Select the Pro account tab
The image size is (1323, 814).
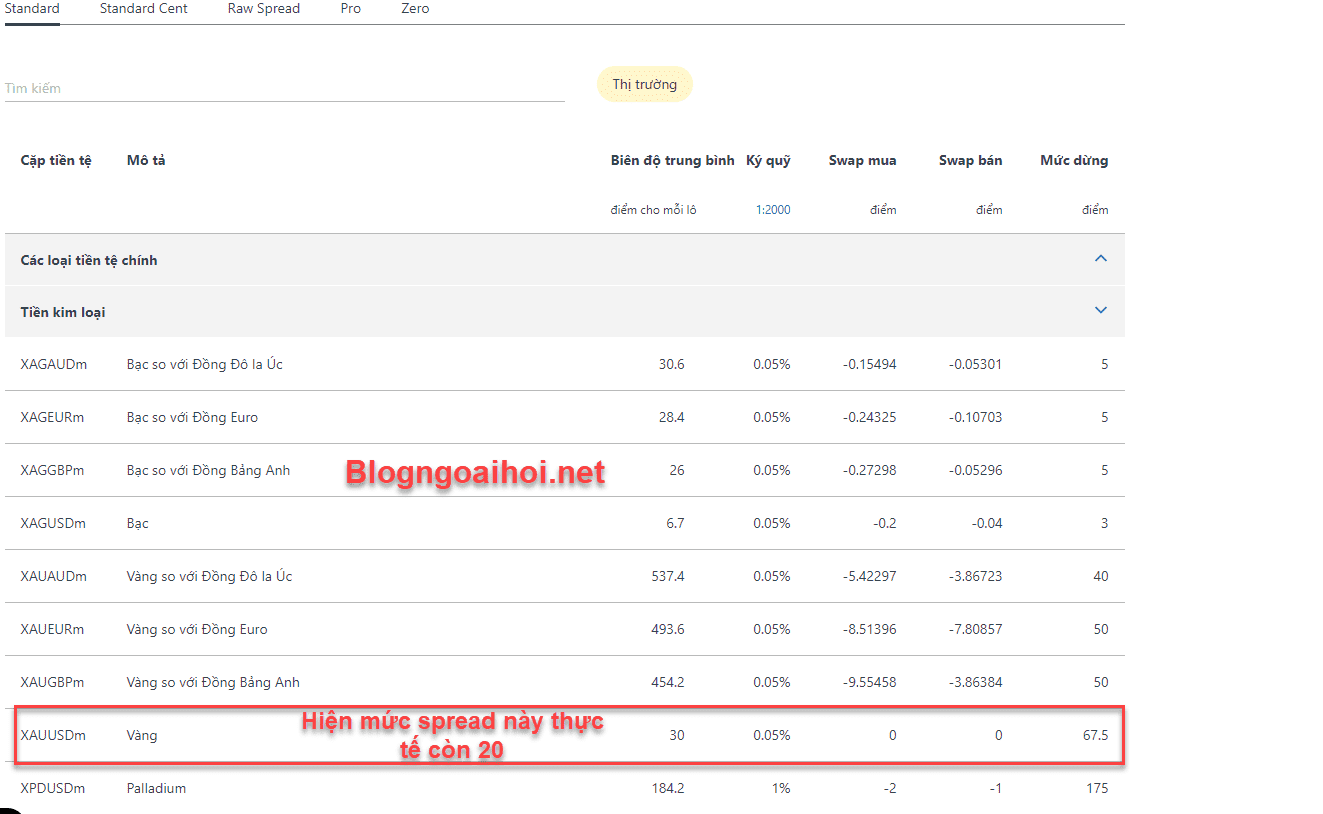pyautogui.click(x=350, y=9)
